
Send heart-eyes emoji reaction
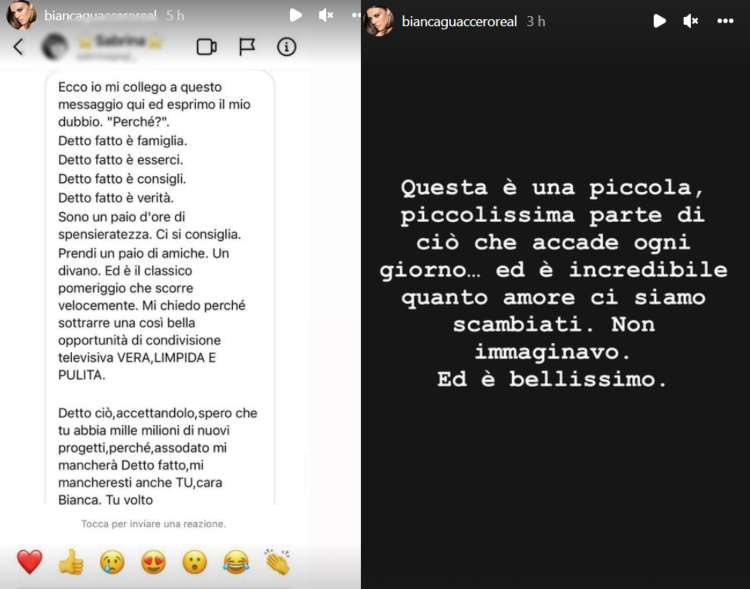point(154,562)
